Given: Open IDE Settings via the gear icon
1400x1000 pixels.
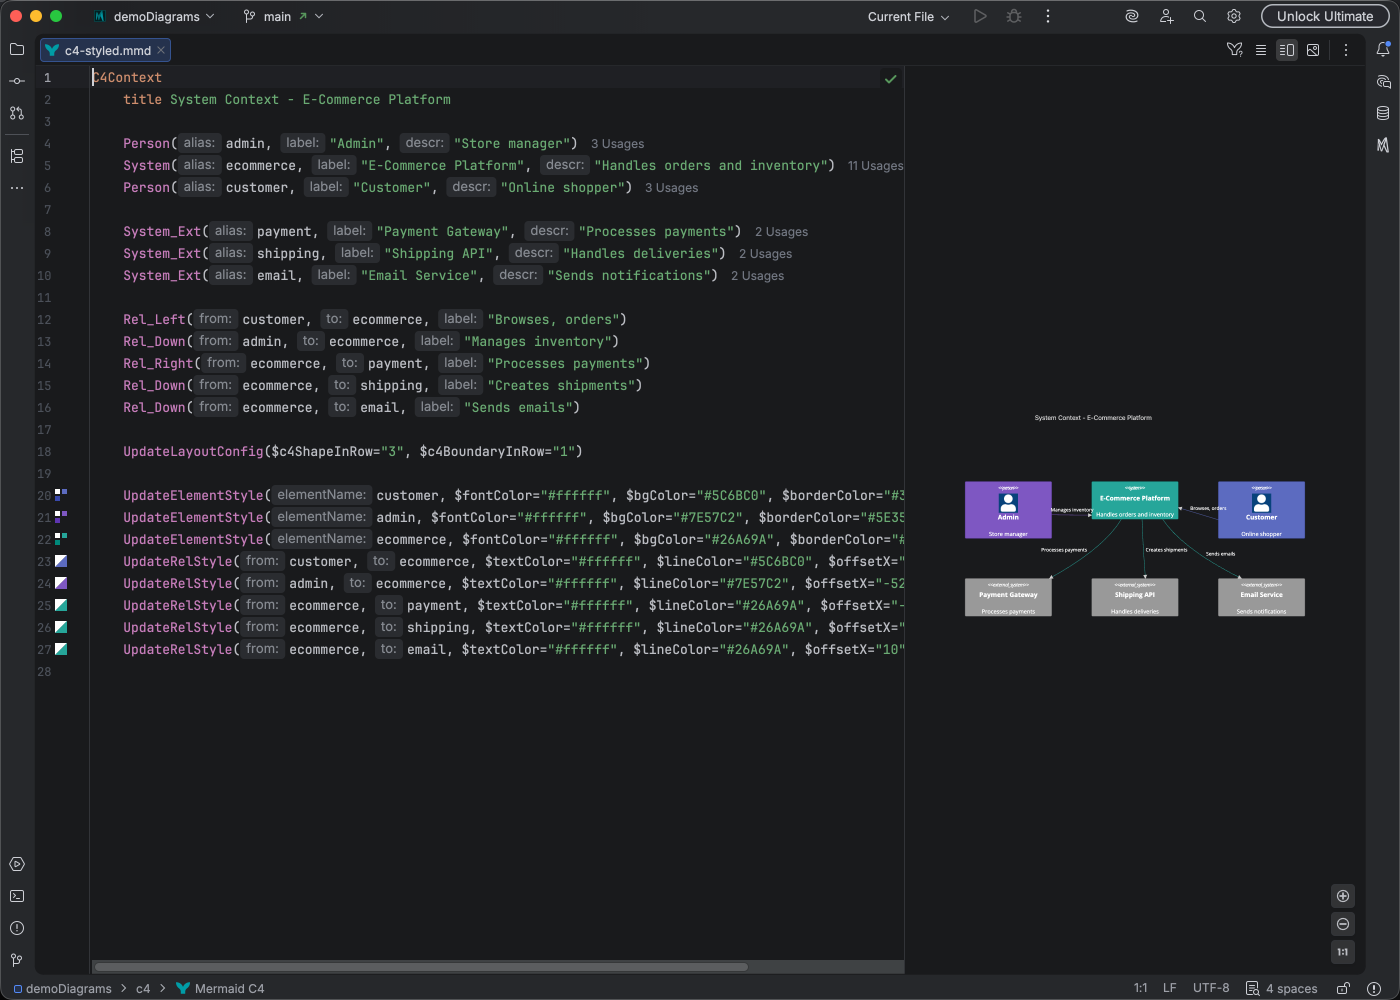Looking at the screenshot, I should point(1233,16).
